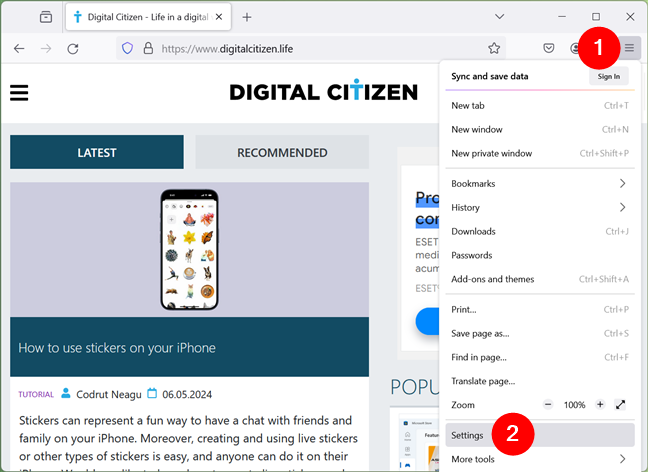This screenshot has height=472, width=648.
Task: Choose New window menu item
Action: pyautogui.click(x=540, y=129)
